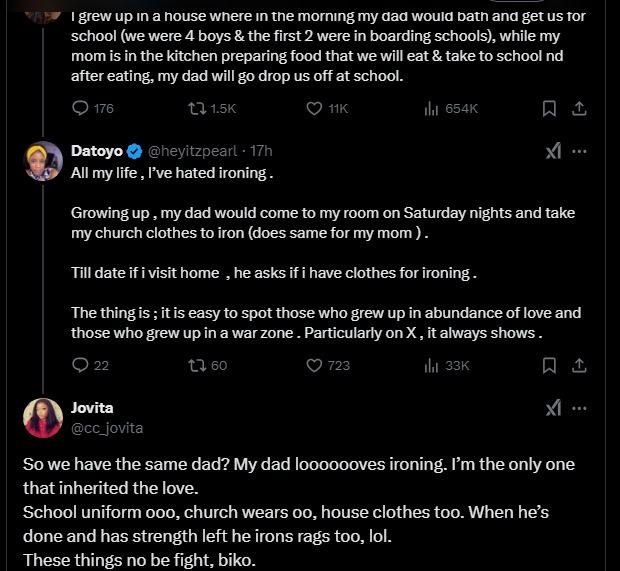This screenshot has width=620, height=571.
Task: Click the Grok icon on Datoyo's tweet
Action: (x=553, y=151)
